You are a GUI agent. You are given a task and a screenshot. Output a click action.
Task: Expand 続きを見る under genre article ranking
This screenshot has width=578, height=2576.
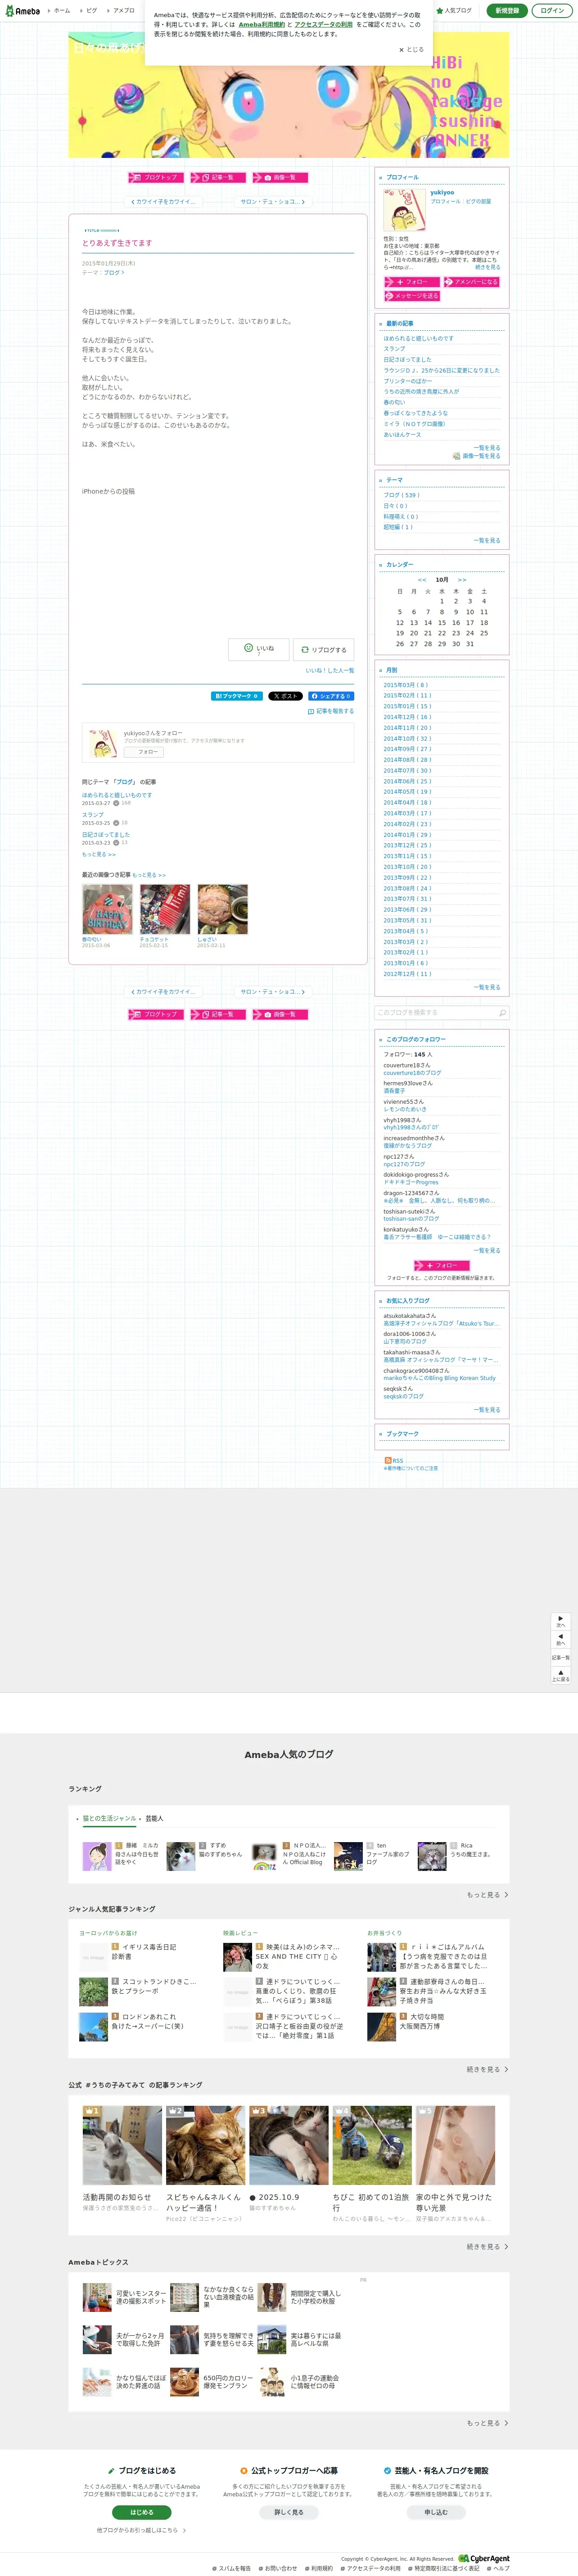488,2069
